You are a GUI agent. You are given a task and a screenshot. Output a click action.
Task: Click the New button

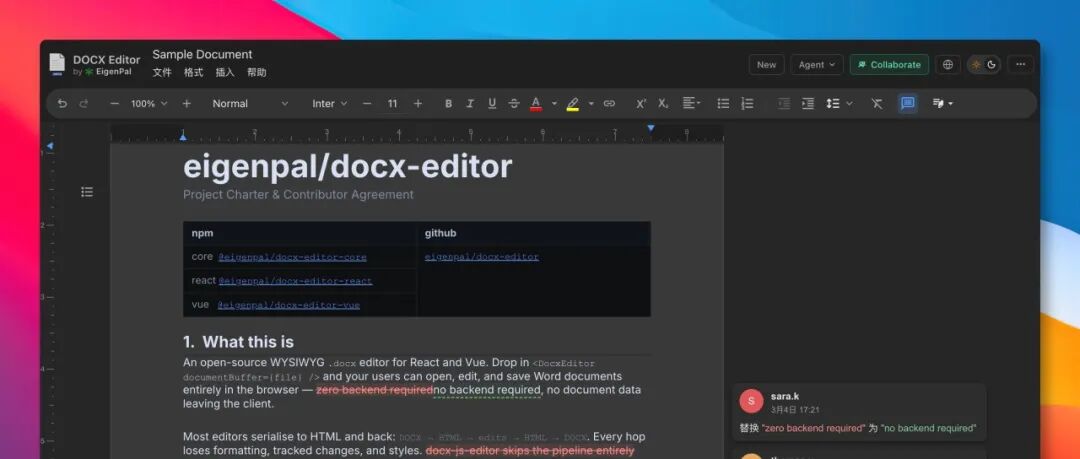767,65
